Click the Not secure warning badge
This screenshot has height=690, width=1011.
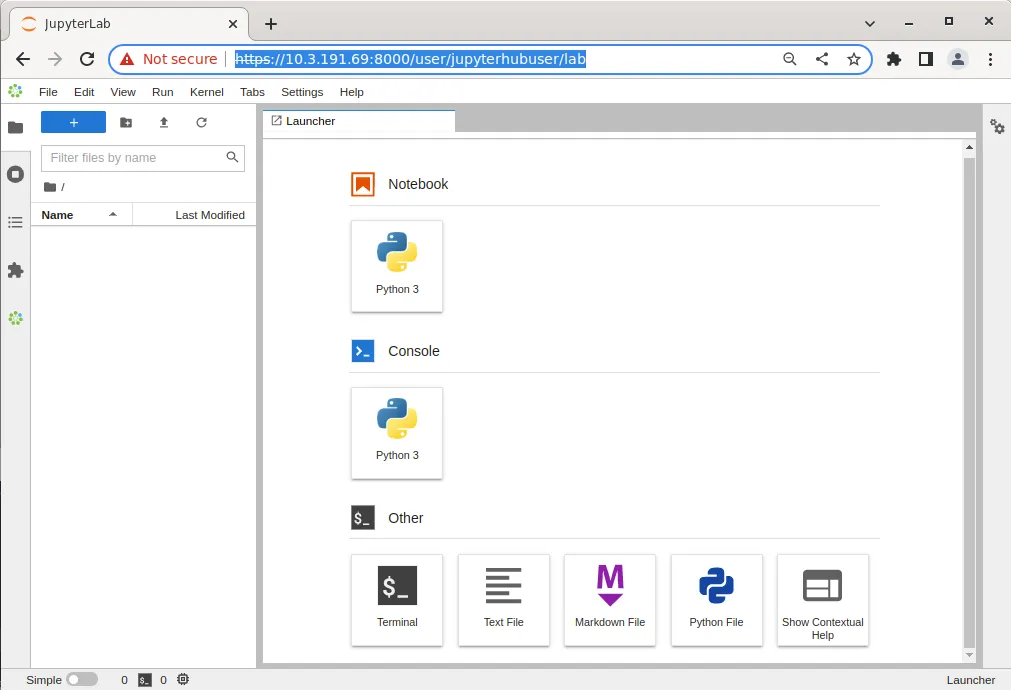(169, 59)
